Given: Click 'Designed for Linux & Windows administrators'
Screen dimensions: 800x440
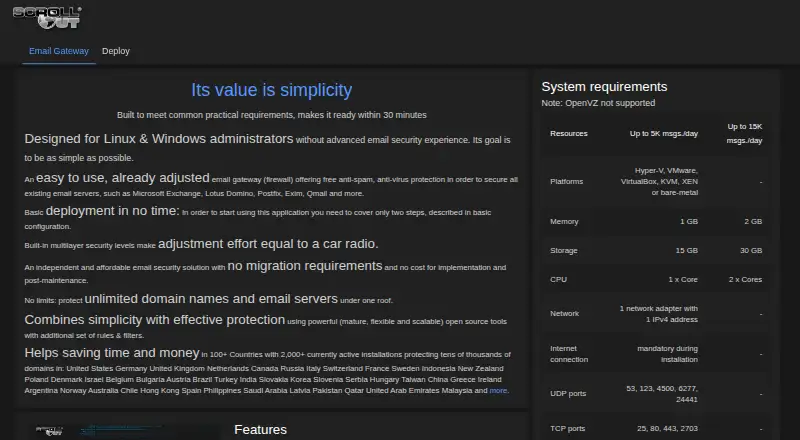Looking at the screenshot, I should point(159,139).
